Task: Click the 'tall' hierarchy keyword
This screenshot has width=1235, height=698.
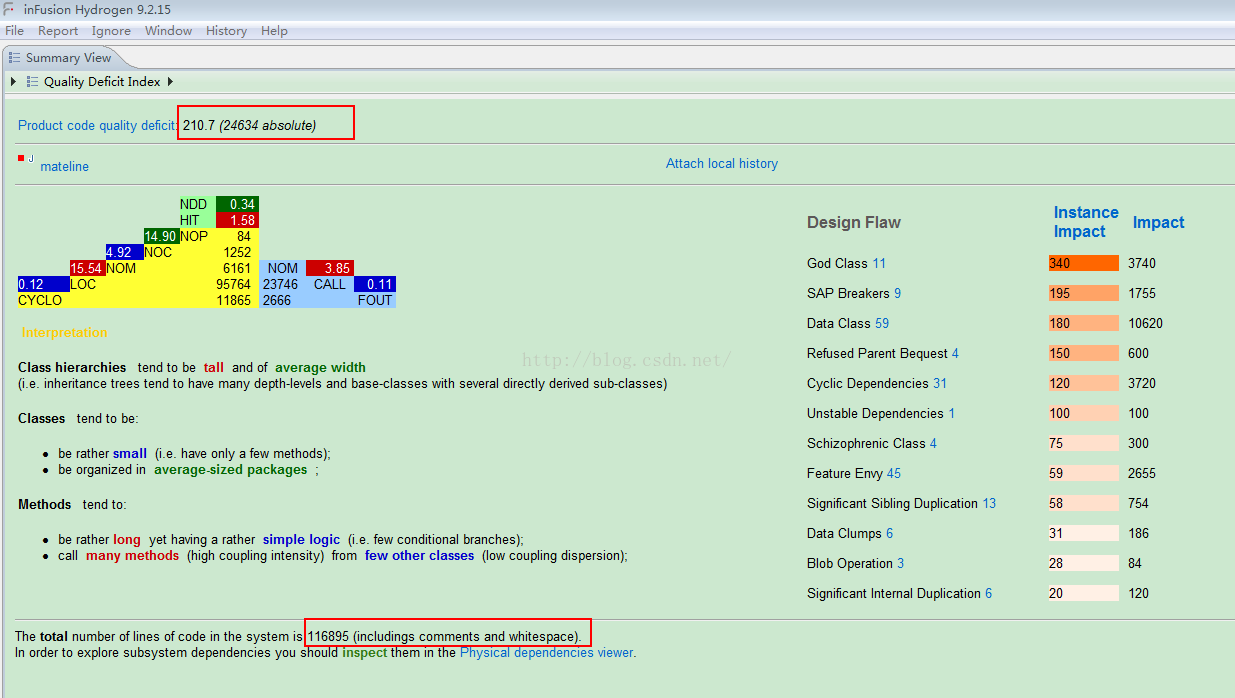Action: (x=214, y=367)
